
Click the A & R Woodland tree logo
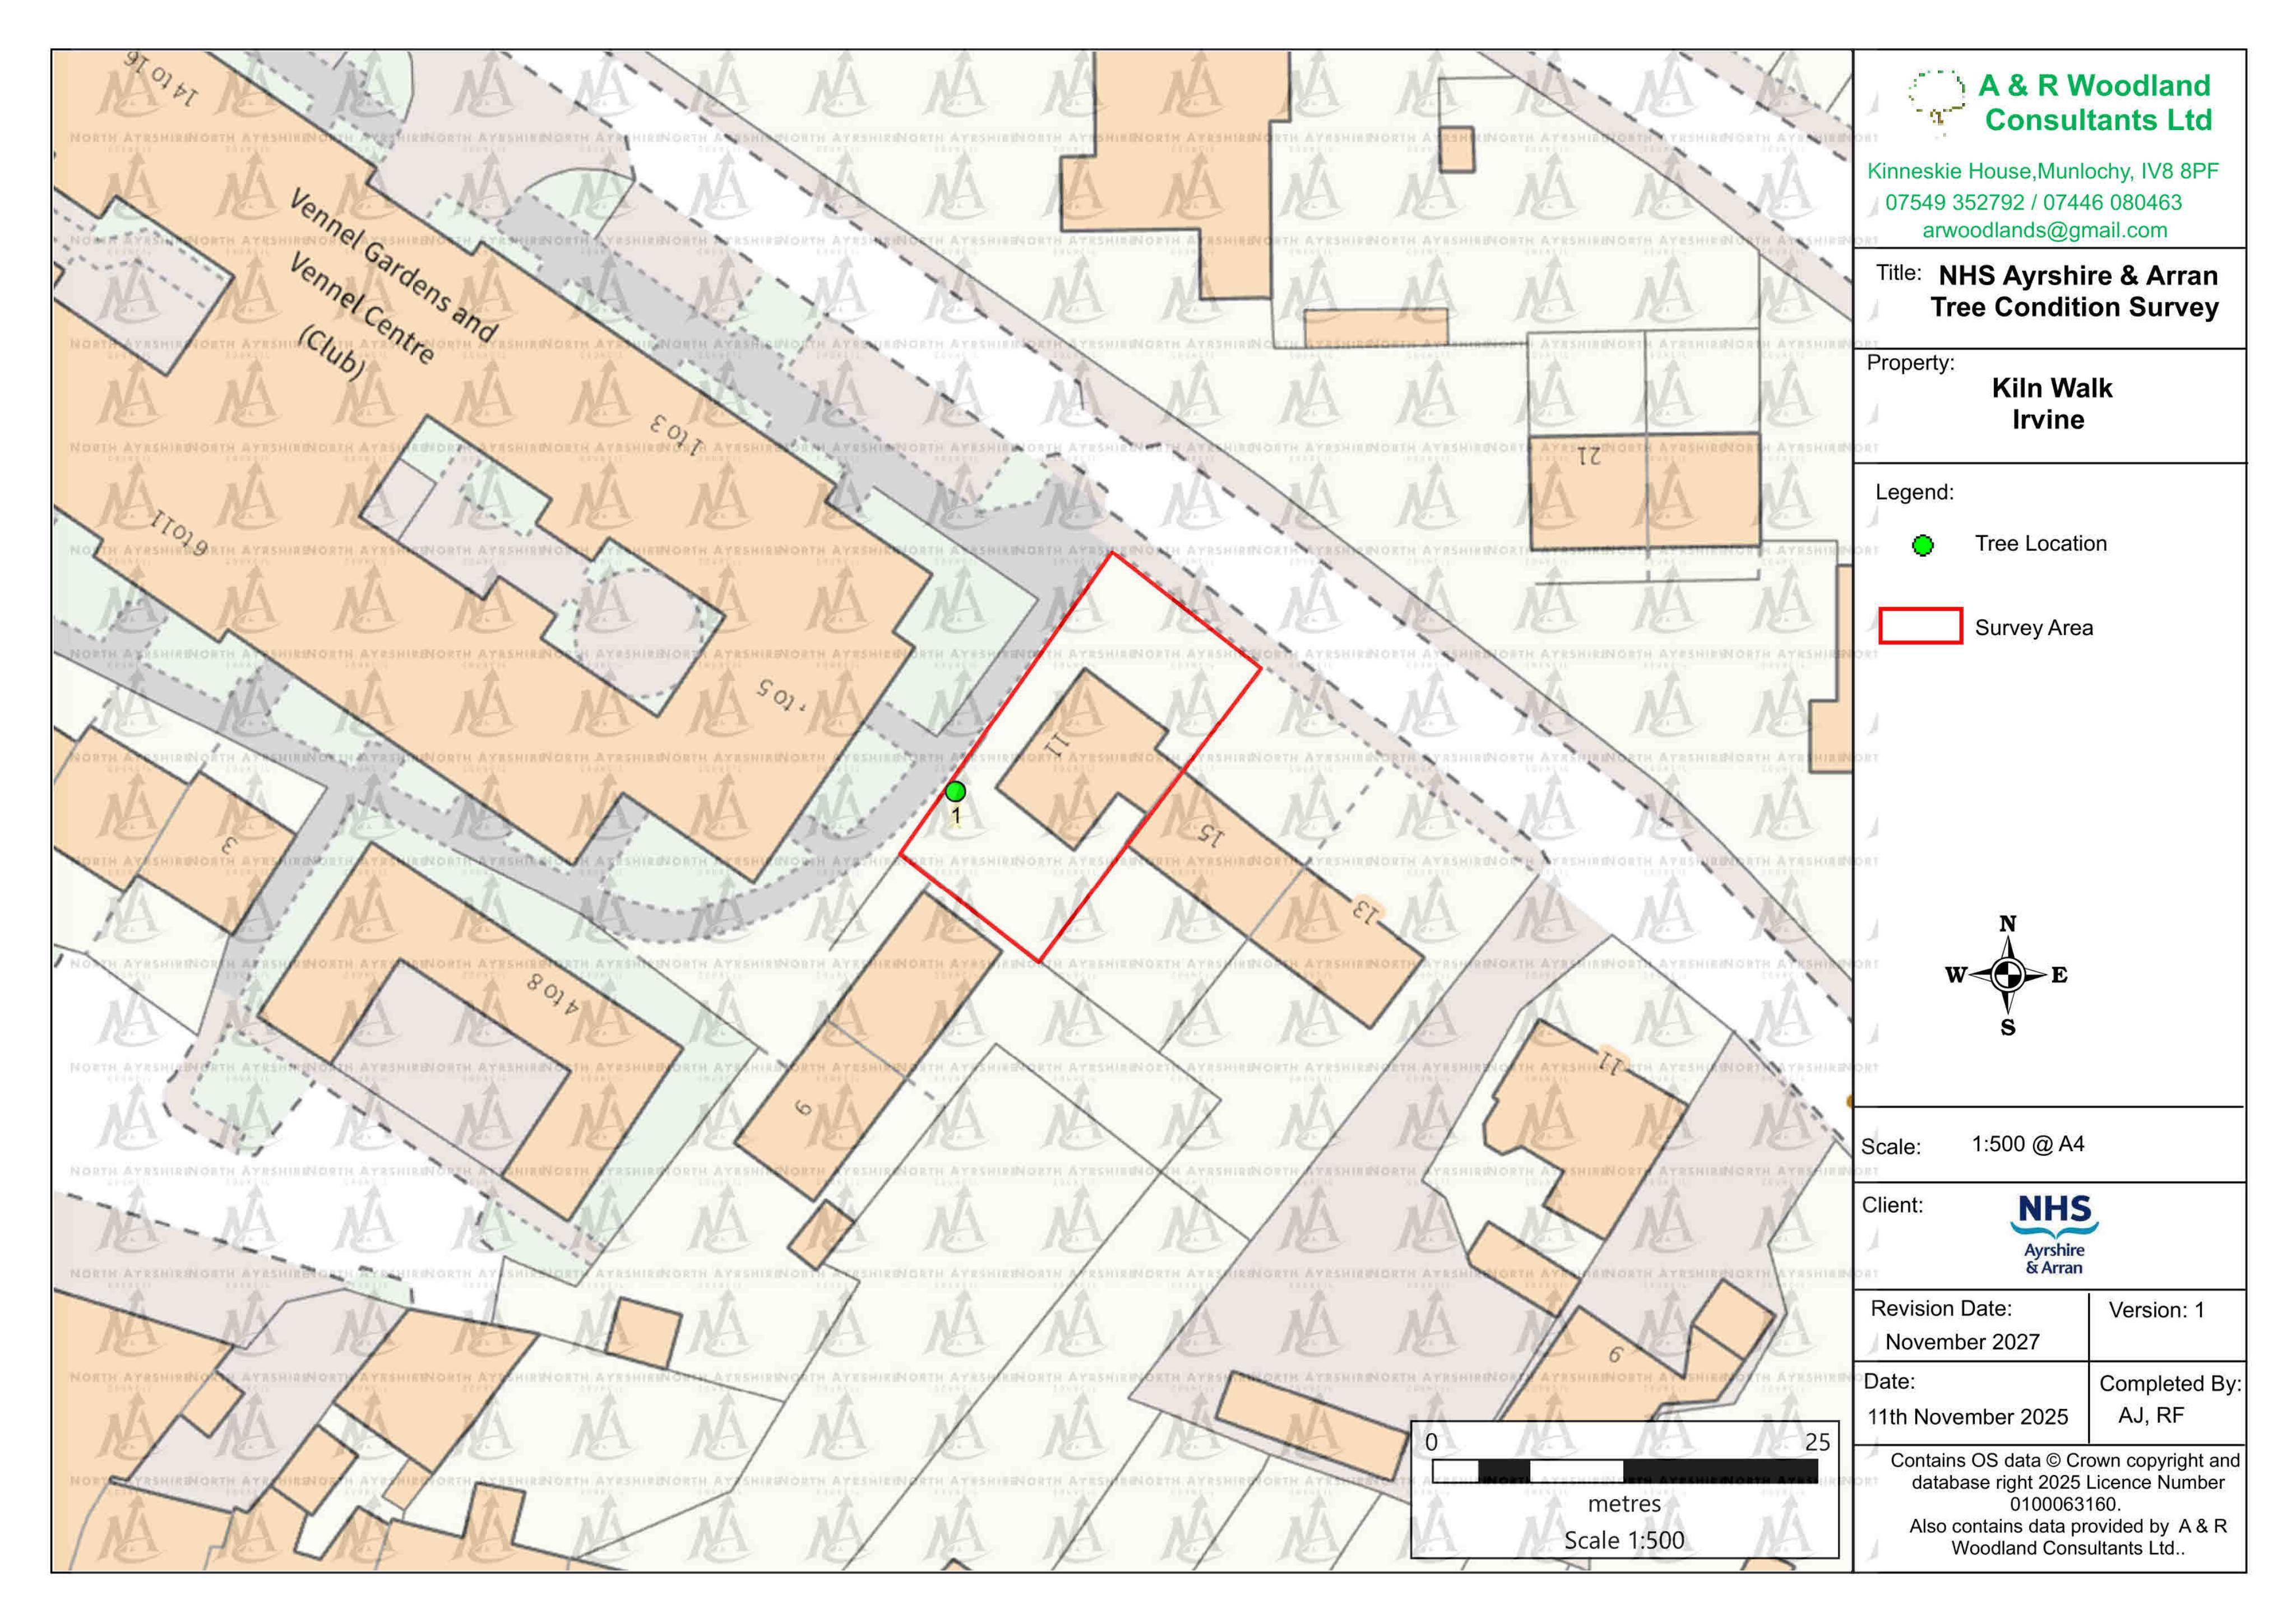point(1937,104)
